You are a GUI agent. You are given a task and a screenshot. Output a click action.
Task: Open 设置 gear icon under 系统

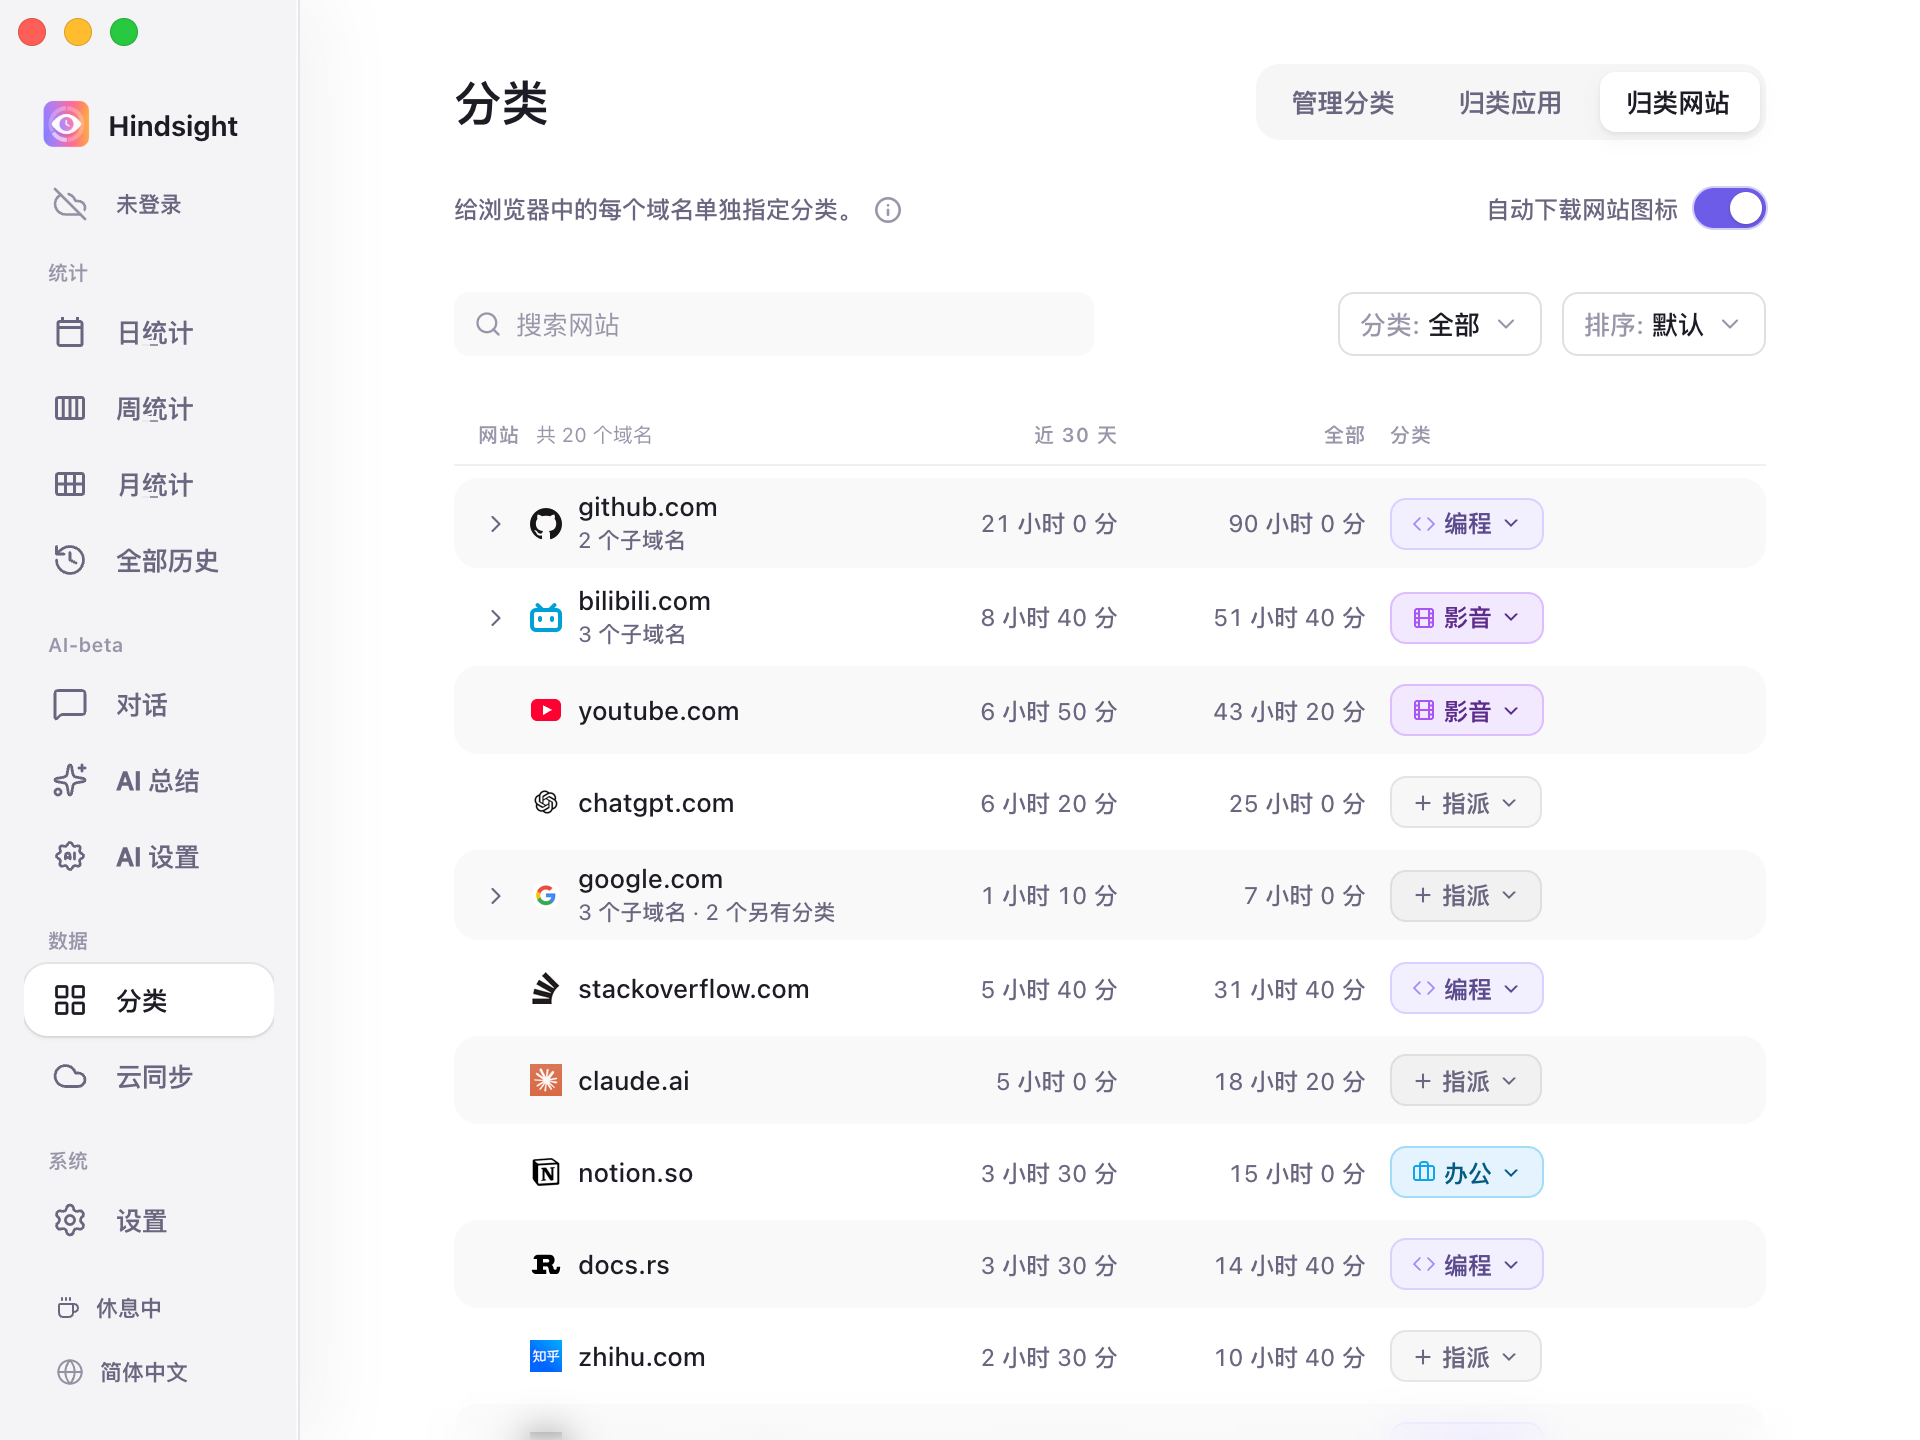pos(70,1220)
